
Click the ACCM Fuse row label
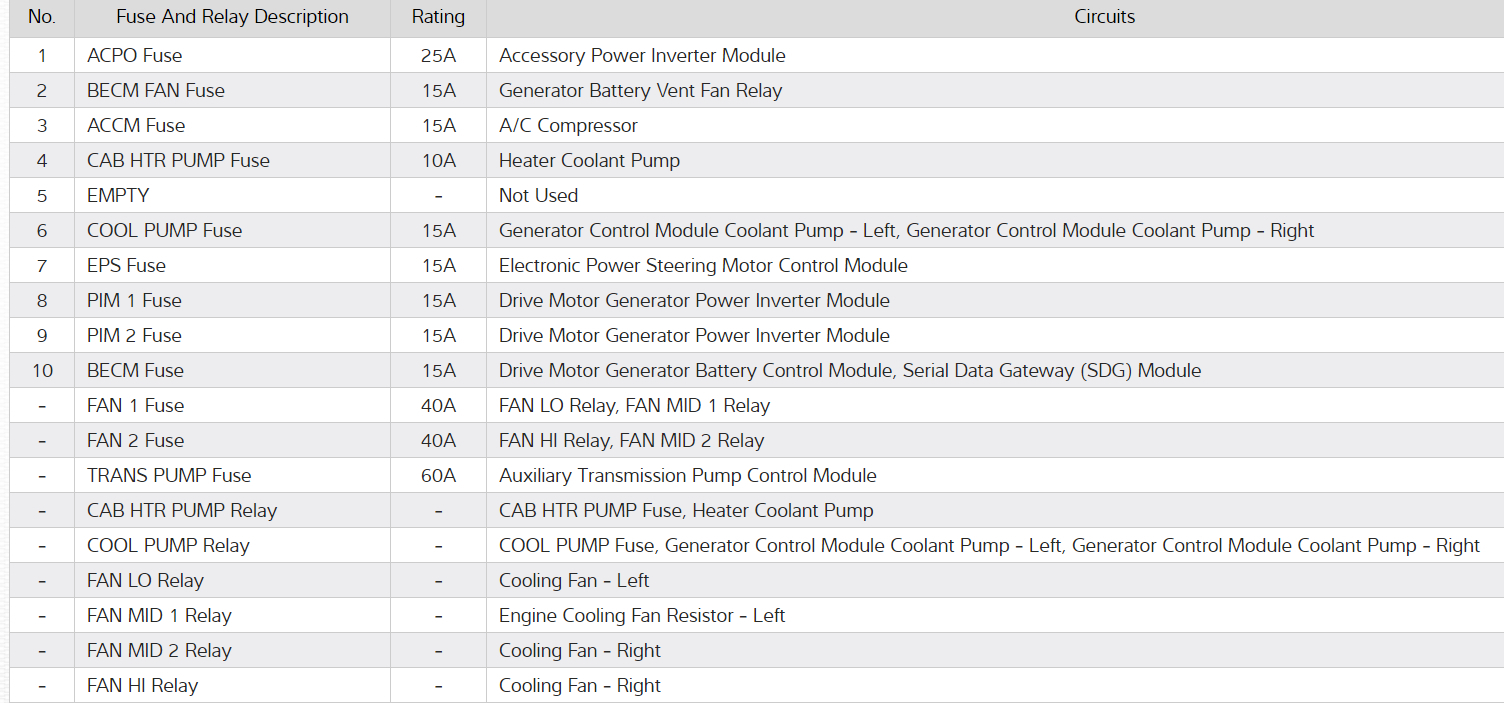coord(136,125)
